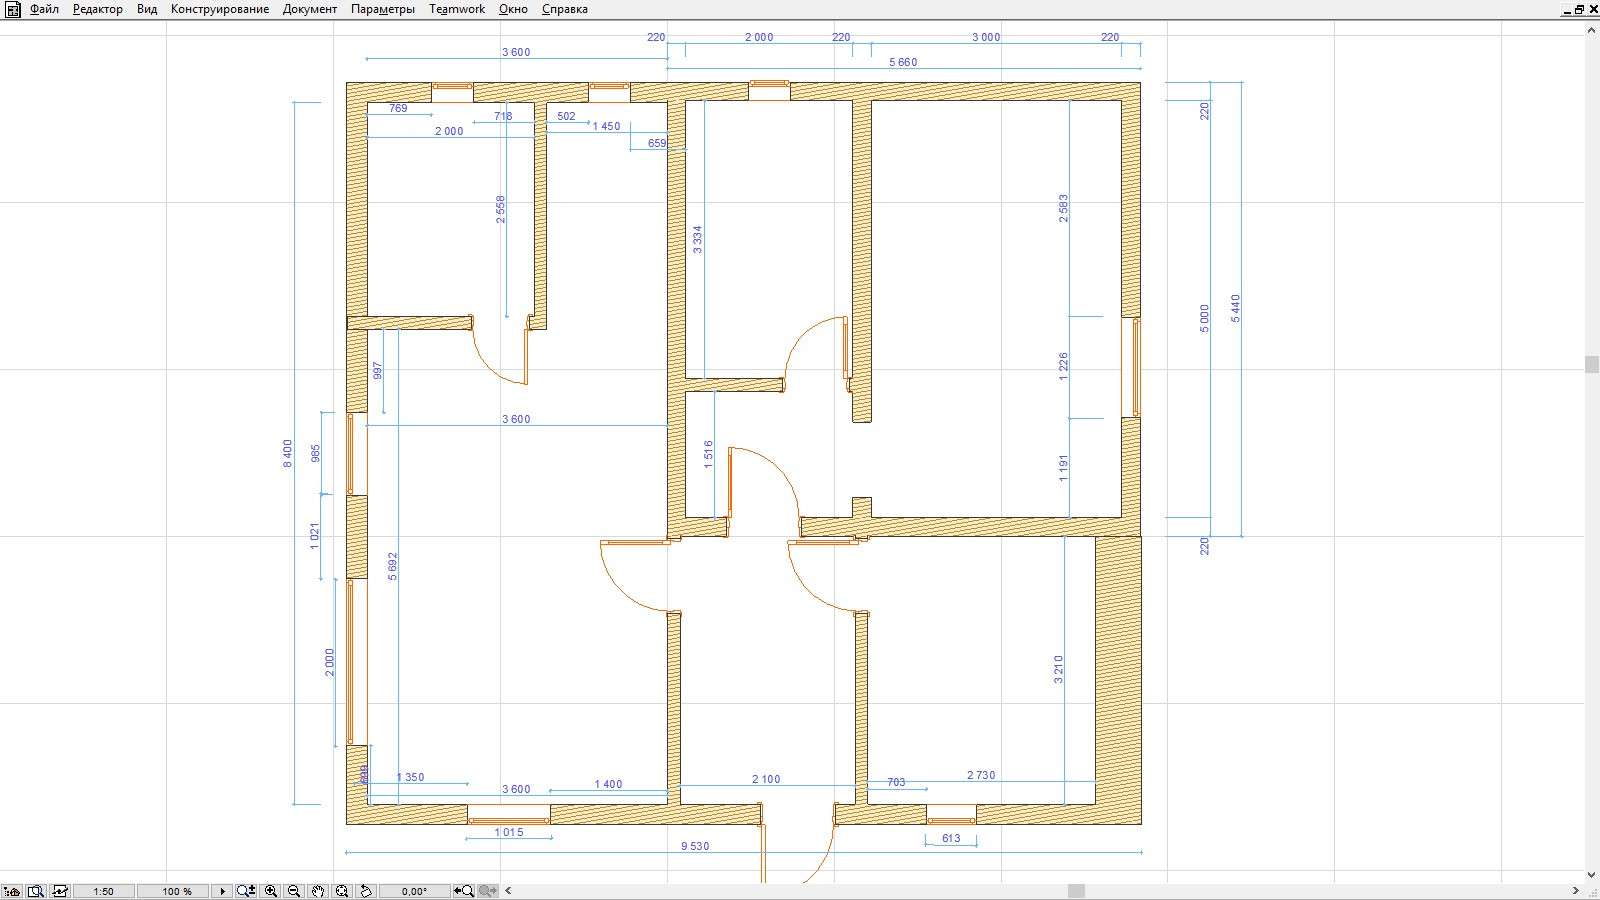The width and height of the screenshot is (1600, 900).
Task: Click the 5 000 vertical dimension label
Action: pos(1205,319)
